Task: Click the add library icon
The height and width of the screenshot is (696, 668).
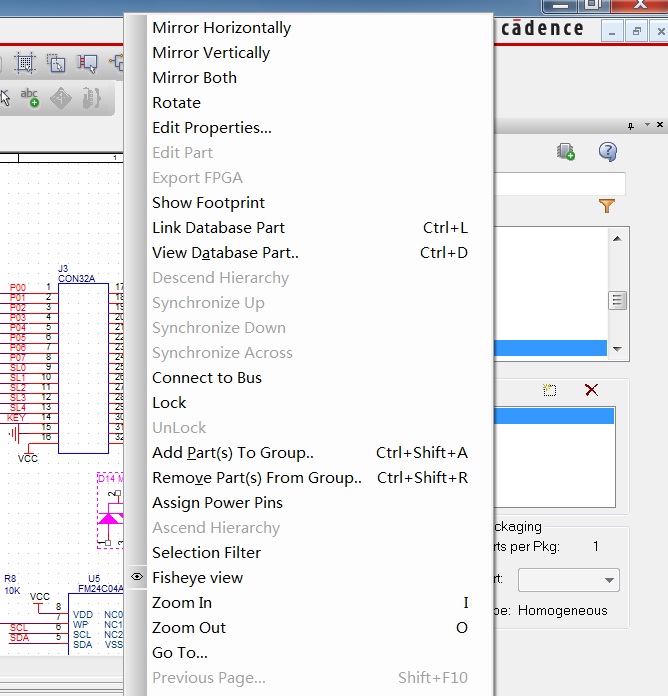Action: tap(549, 390)
